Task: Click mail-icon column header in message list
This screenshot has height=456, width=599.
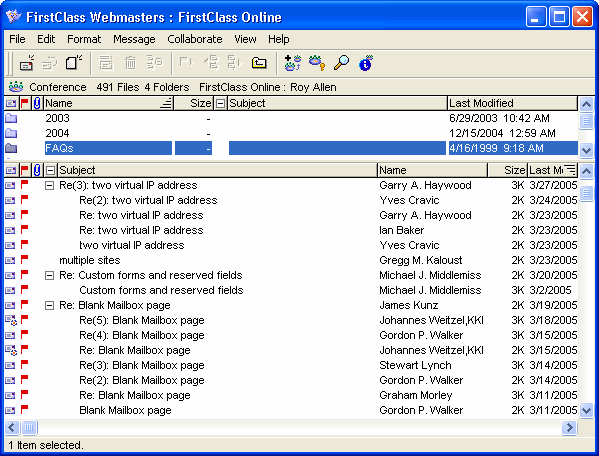Action: [11, 170]
